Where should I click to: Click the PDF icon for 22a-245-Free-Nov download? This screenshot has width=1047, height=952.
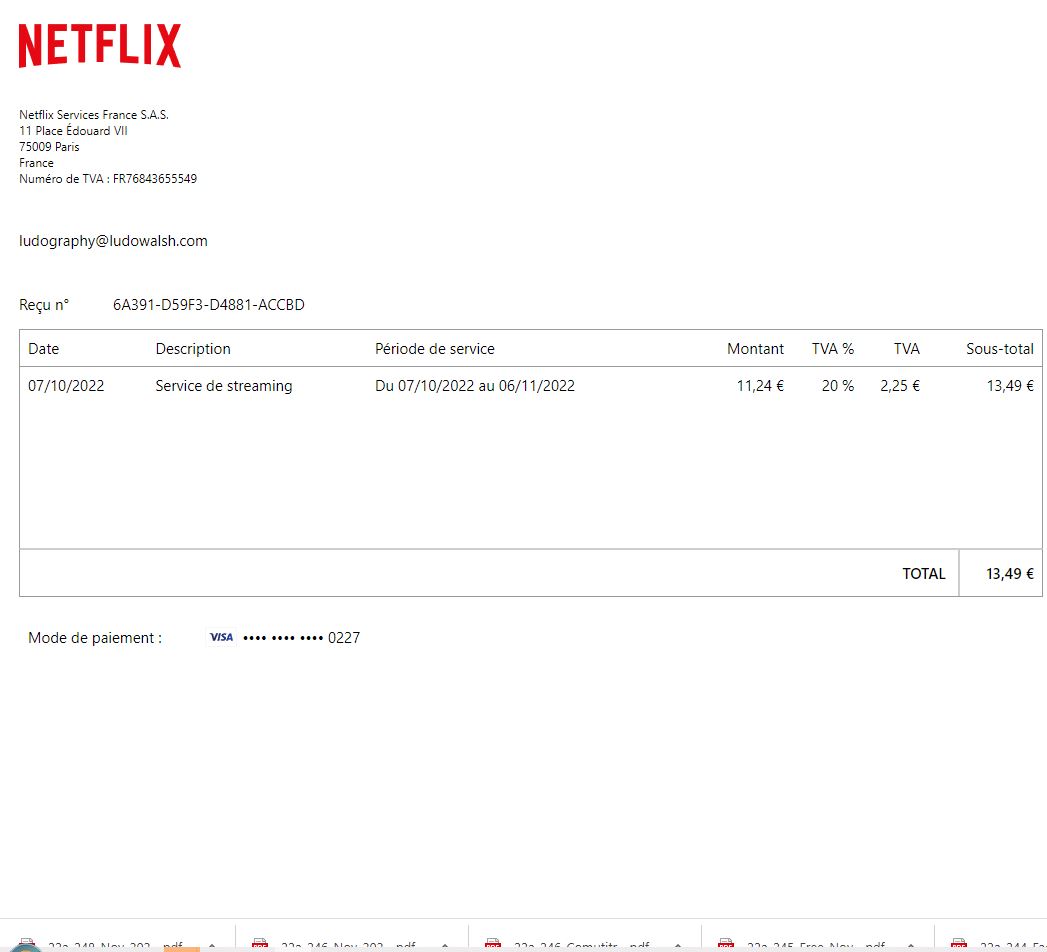726,945
